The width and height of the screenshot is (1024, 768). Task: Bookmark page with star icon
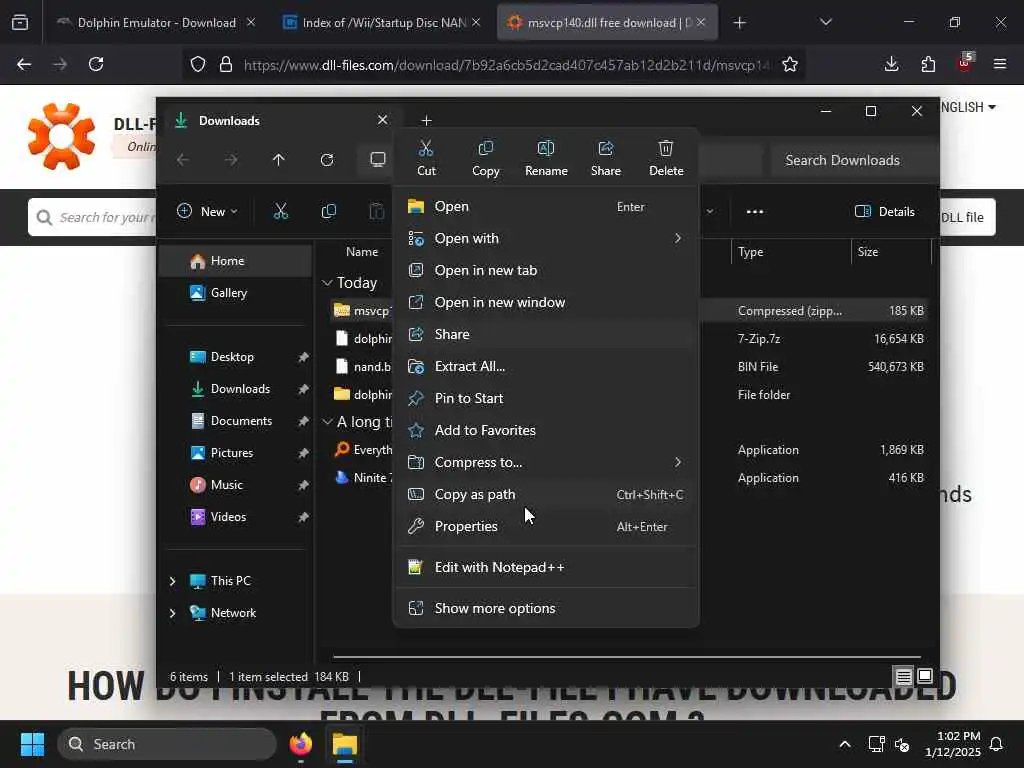point(790,64)
